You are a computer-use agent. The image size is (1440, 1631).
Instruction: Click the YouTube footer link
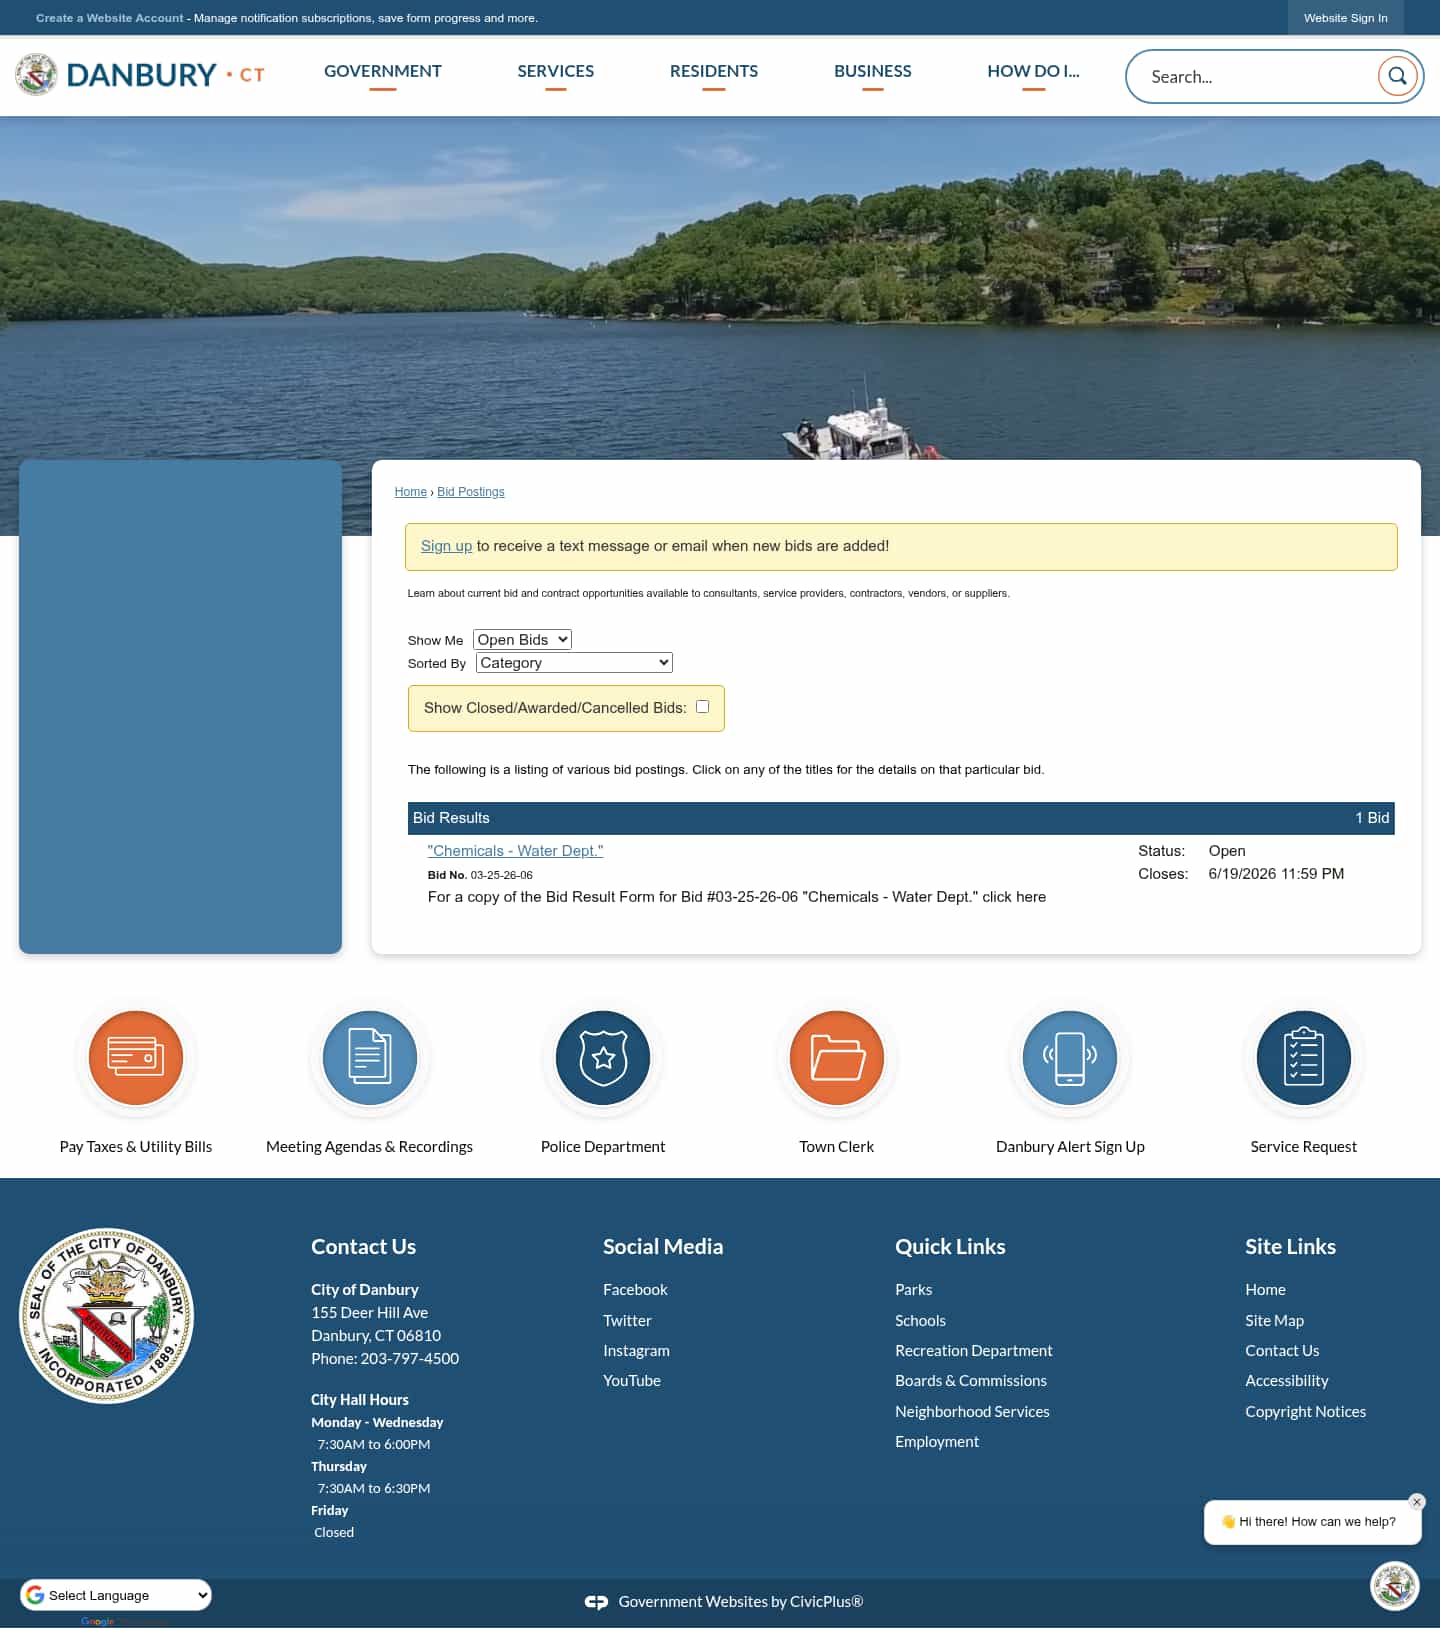click(x=632, y=1381)
